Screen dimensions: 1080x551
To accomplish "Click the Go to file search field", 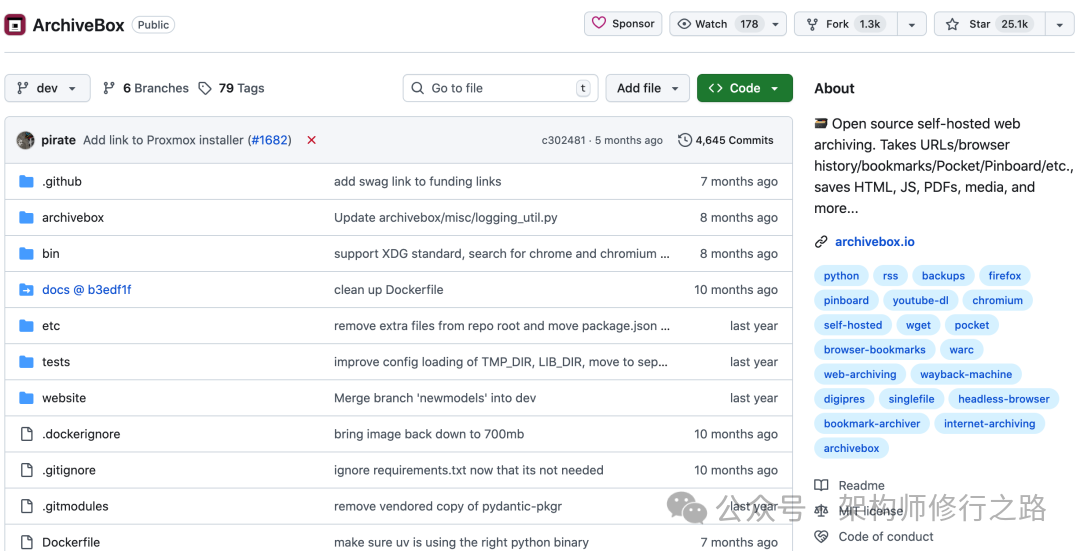I will 501,88.
